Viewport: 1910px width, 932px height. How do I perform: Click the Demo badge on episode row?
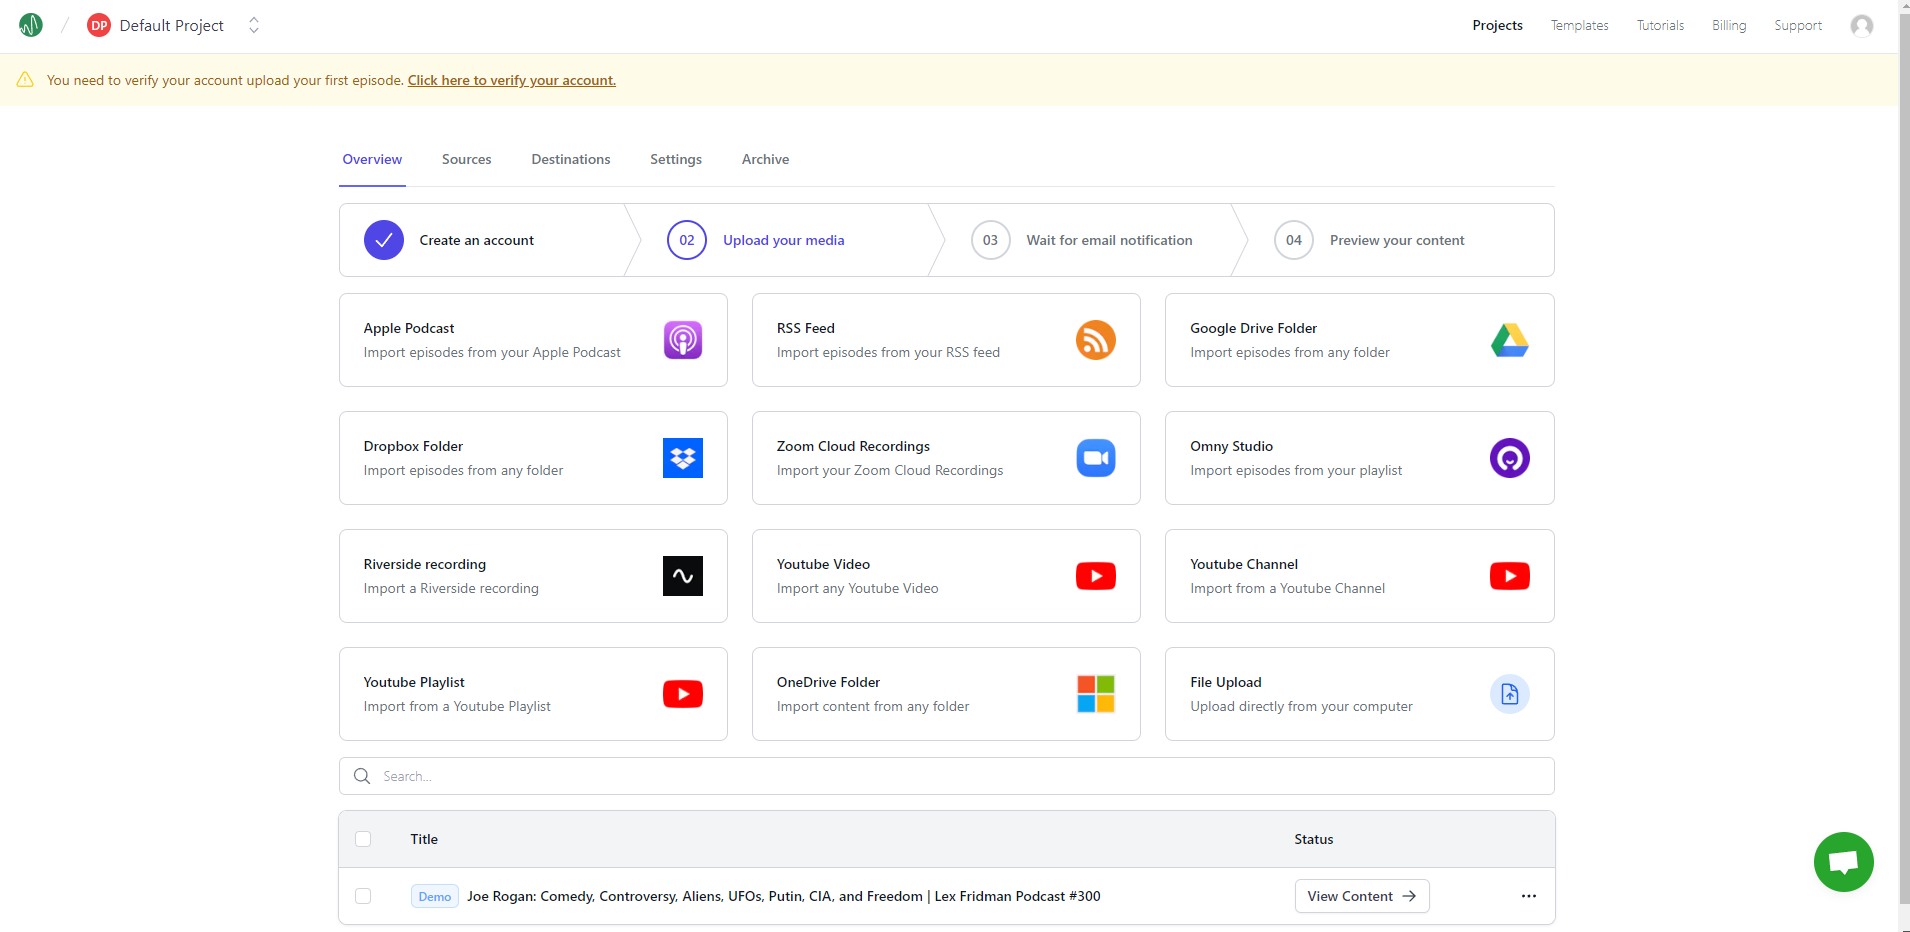435,896
